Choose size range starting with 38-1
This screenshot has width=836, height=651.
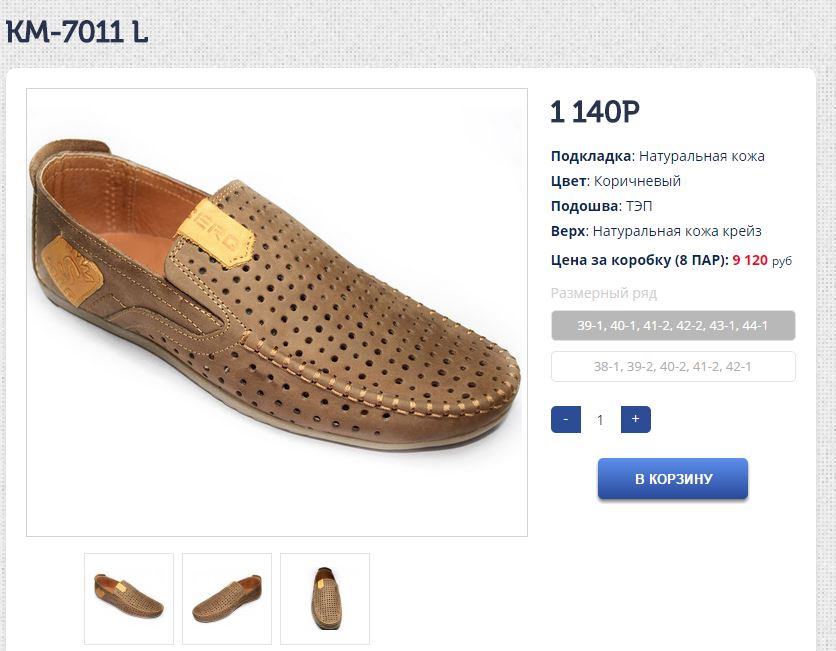click(x=673, y=366)
